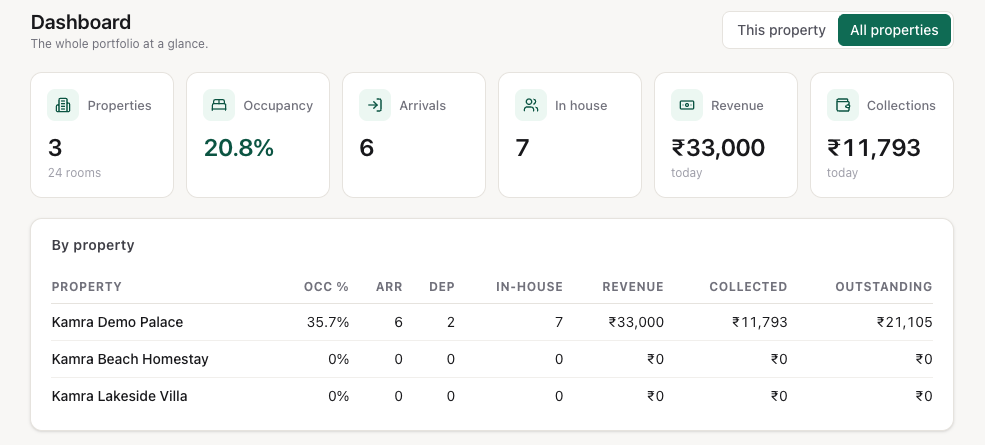Select the All properties toggle
The width and height of the screenshot is (985, 445).
(894, 30)
